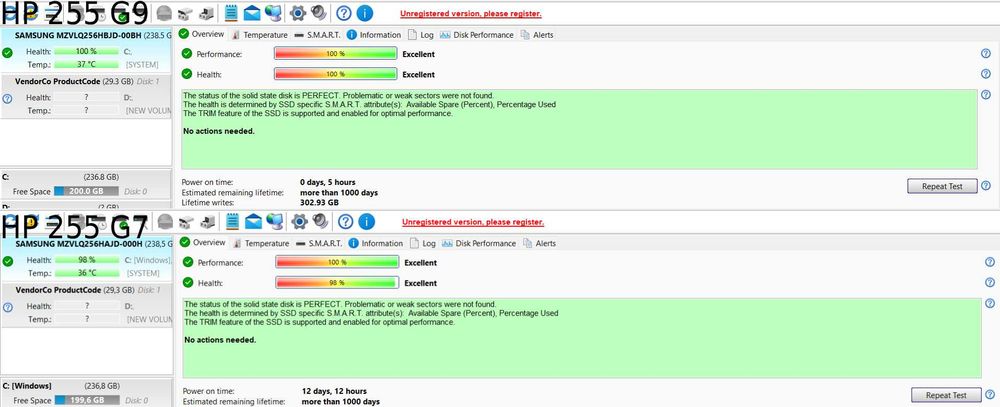Click help icon beside lower Performance Excellent row
This screenshot has height=407, width=1000.
pos(990,262)
